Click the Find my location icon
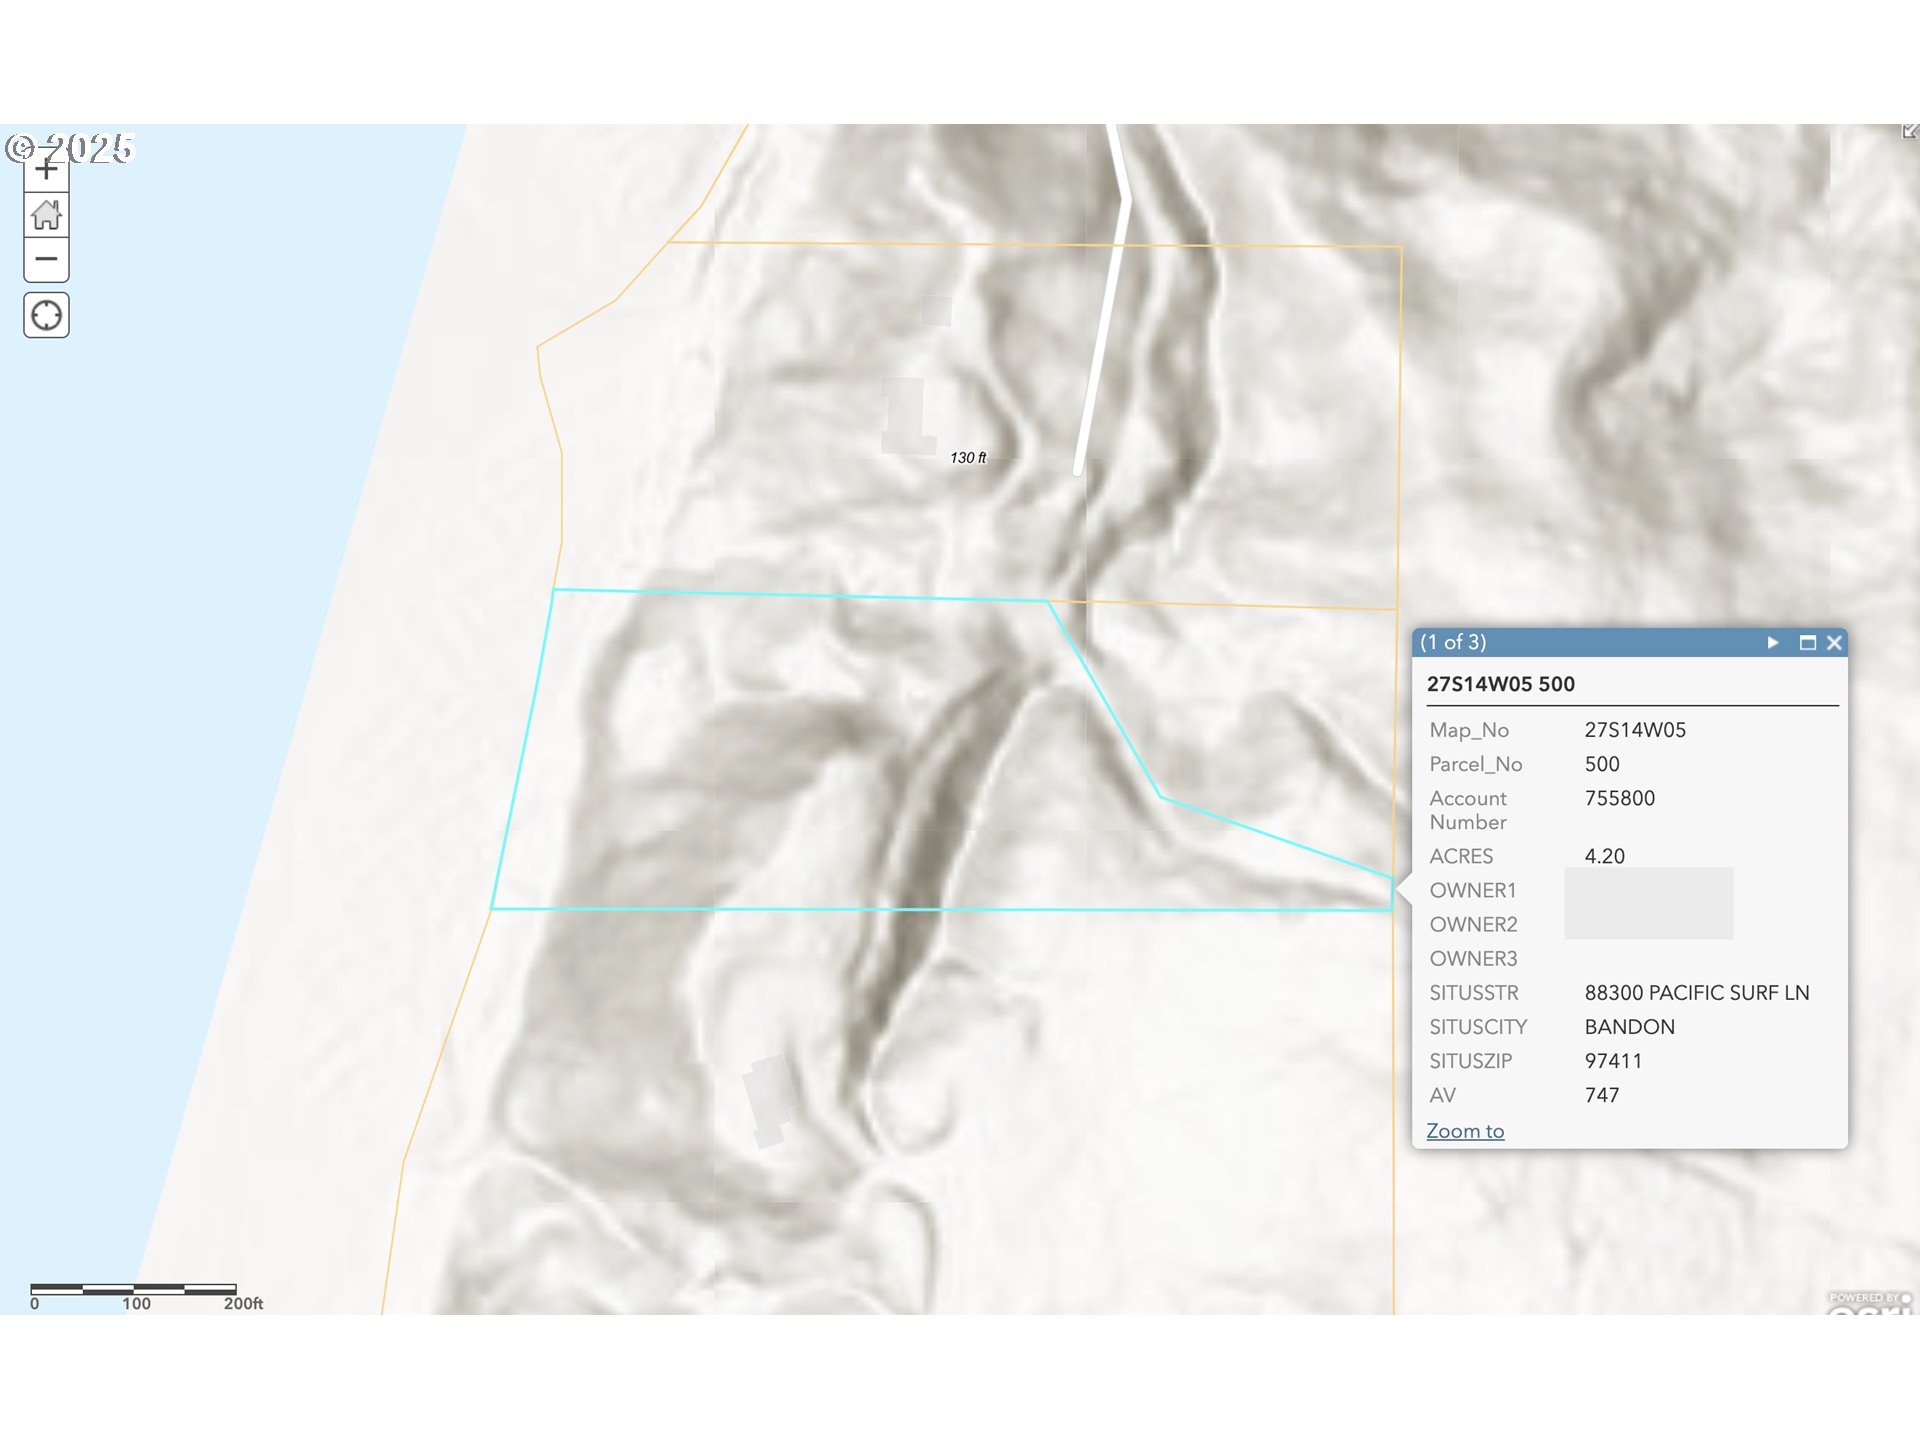This screenshot has height=1440, width=1920. [x=46, y=315]
